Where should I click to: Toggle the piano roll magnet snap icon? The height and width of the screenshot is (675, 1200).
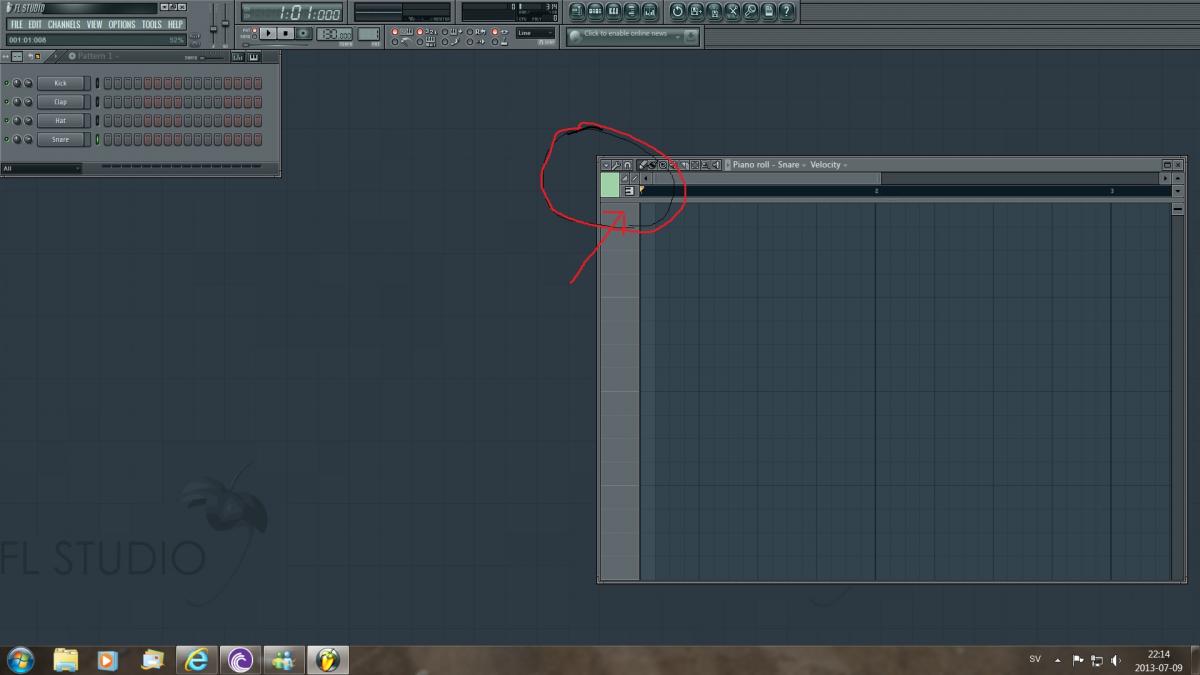(x=628, y=165)
